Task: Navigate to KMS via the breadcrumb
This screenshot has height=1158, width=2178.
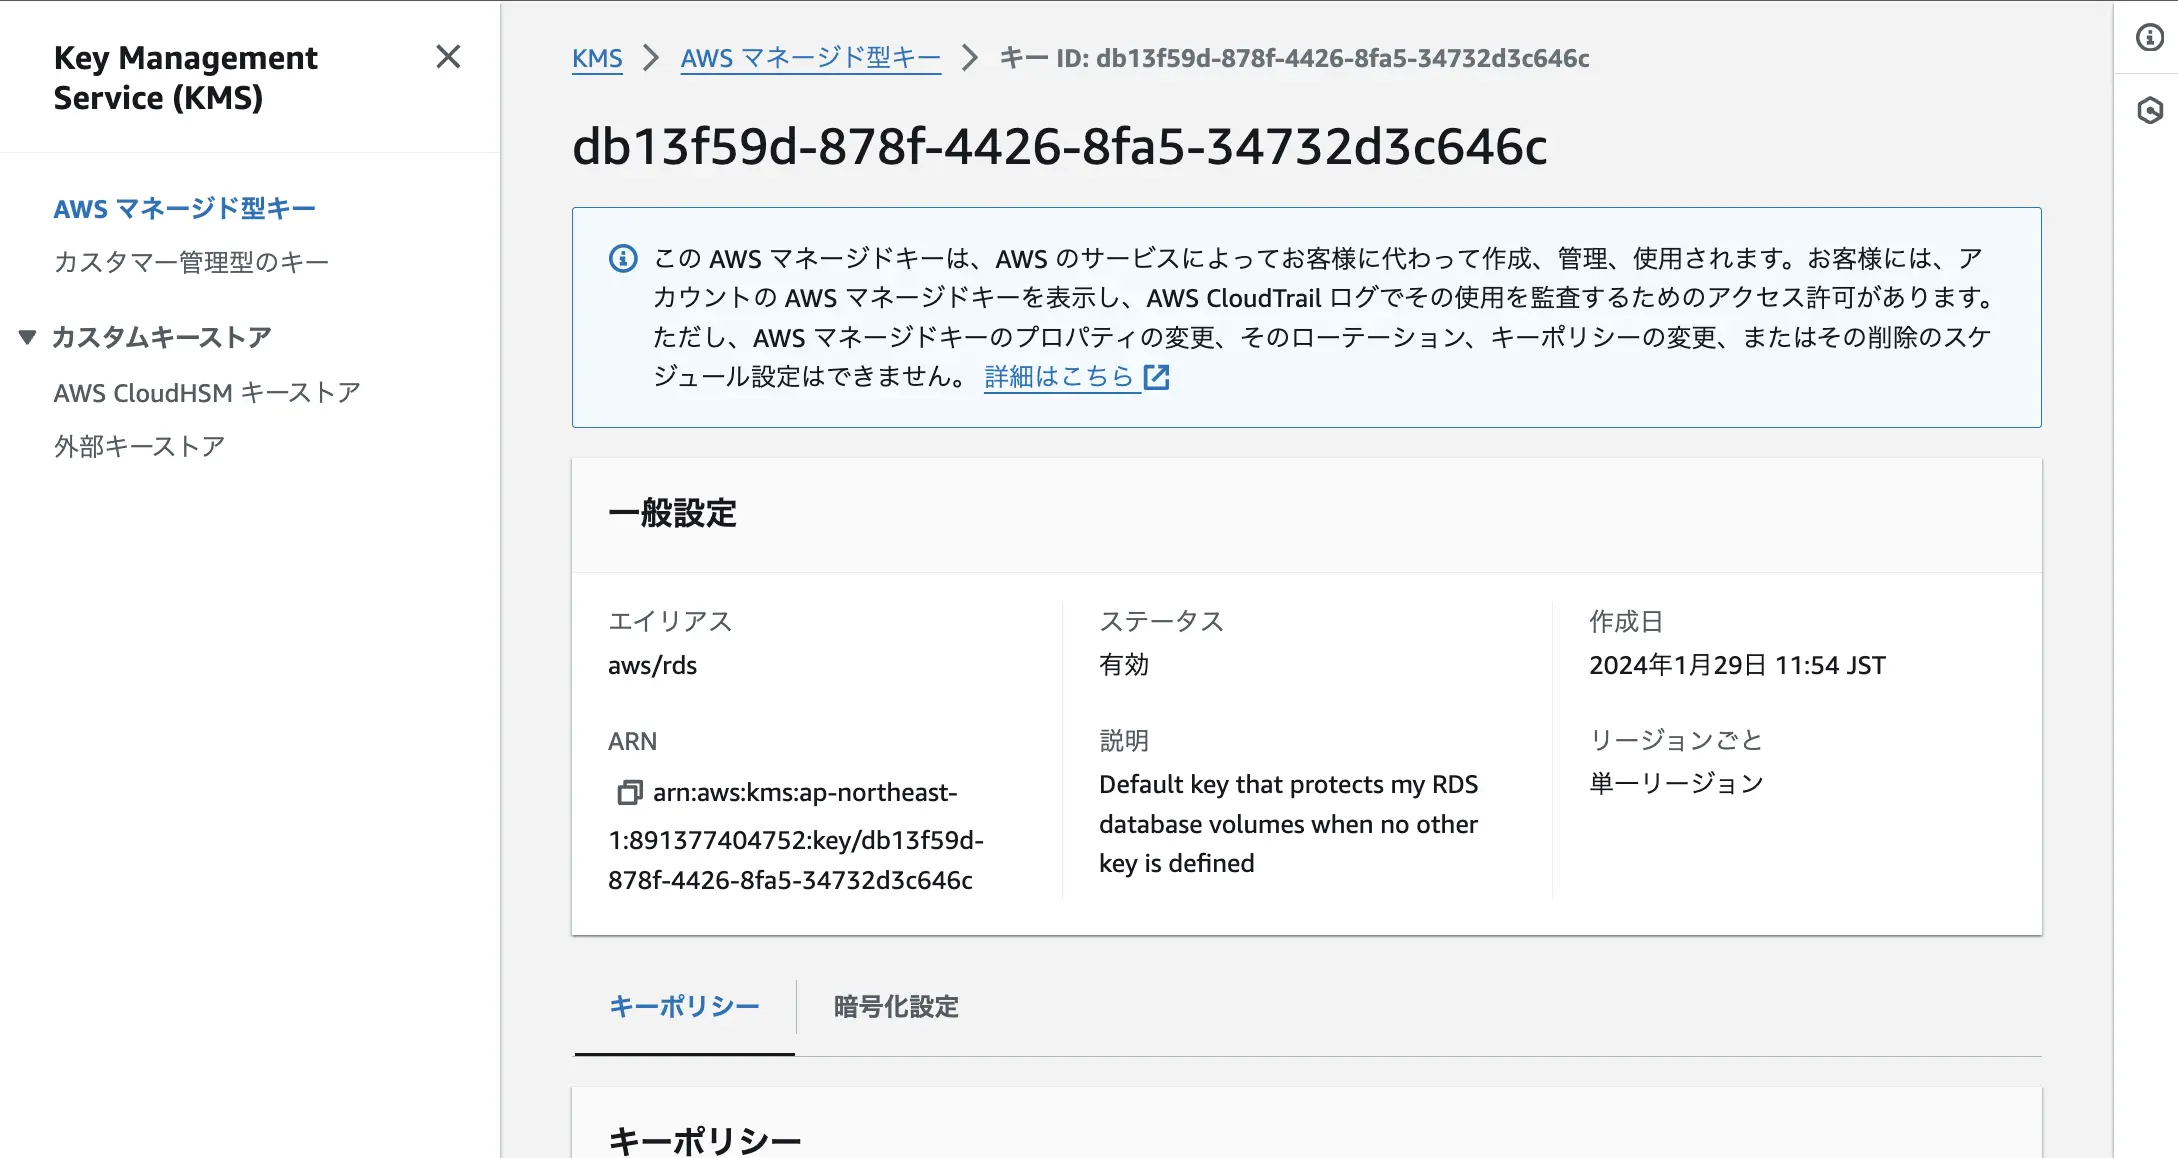Action: point(597,58)
